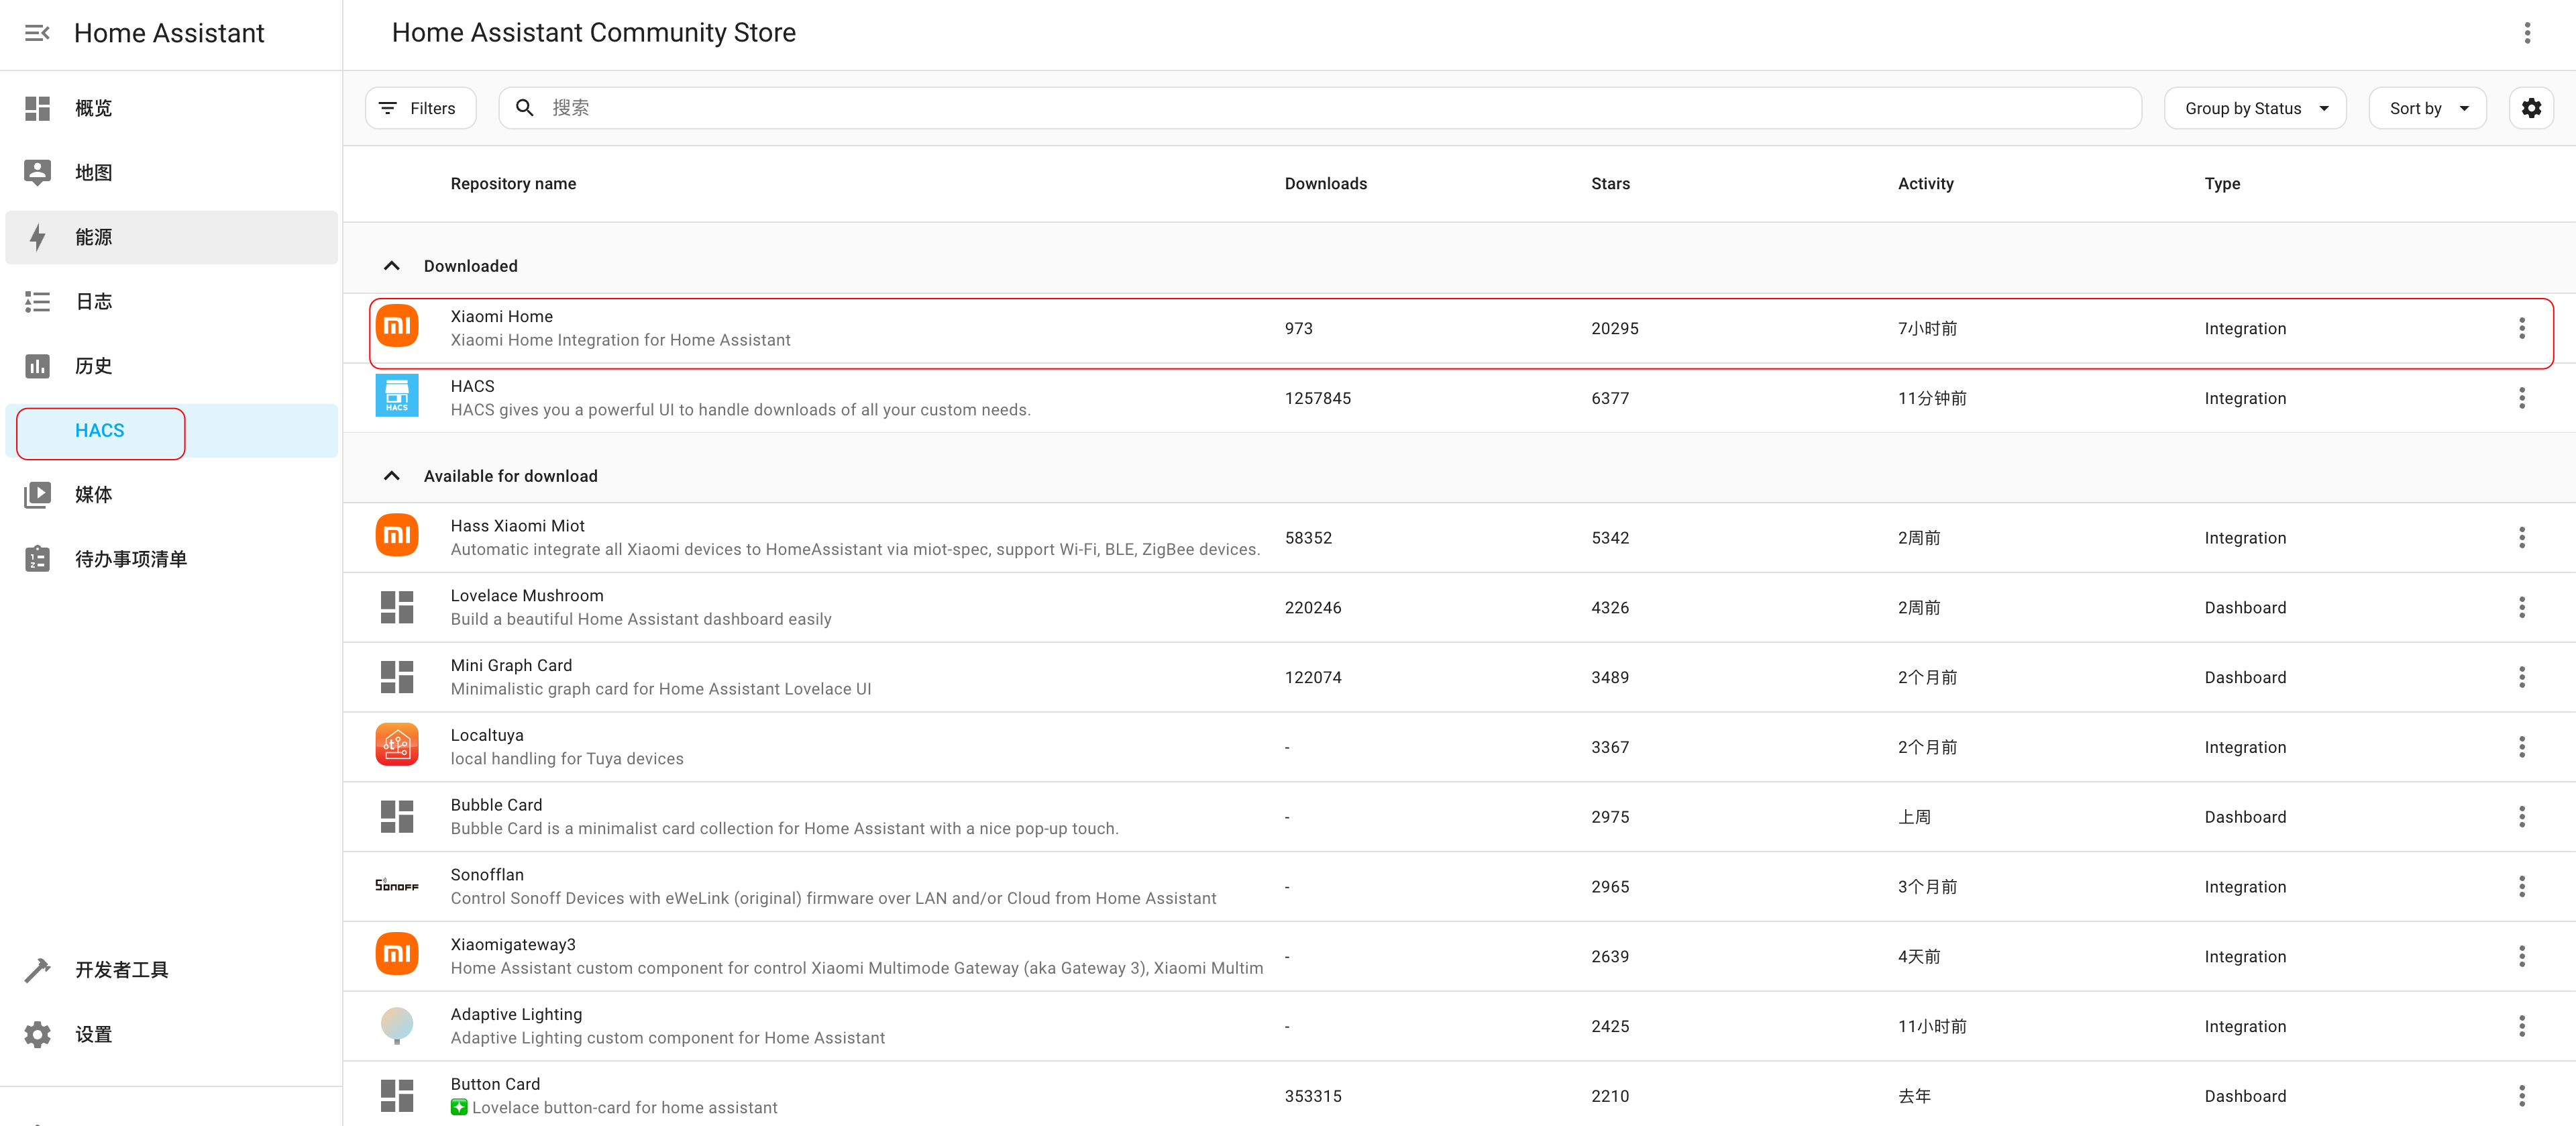Collapse the Available for download group
2576x1126 pixels.
(392, 476)
